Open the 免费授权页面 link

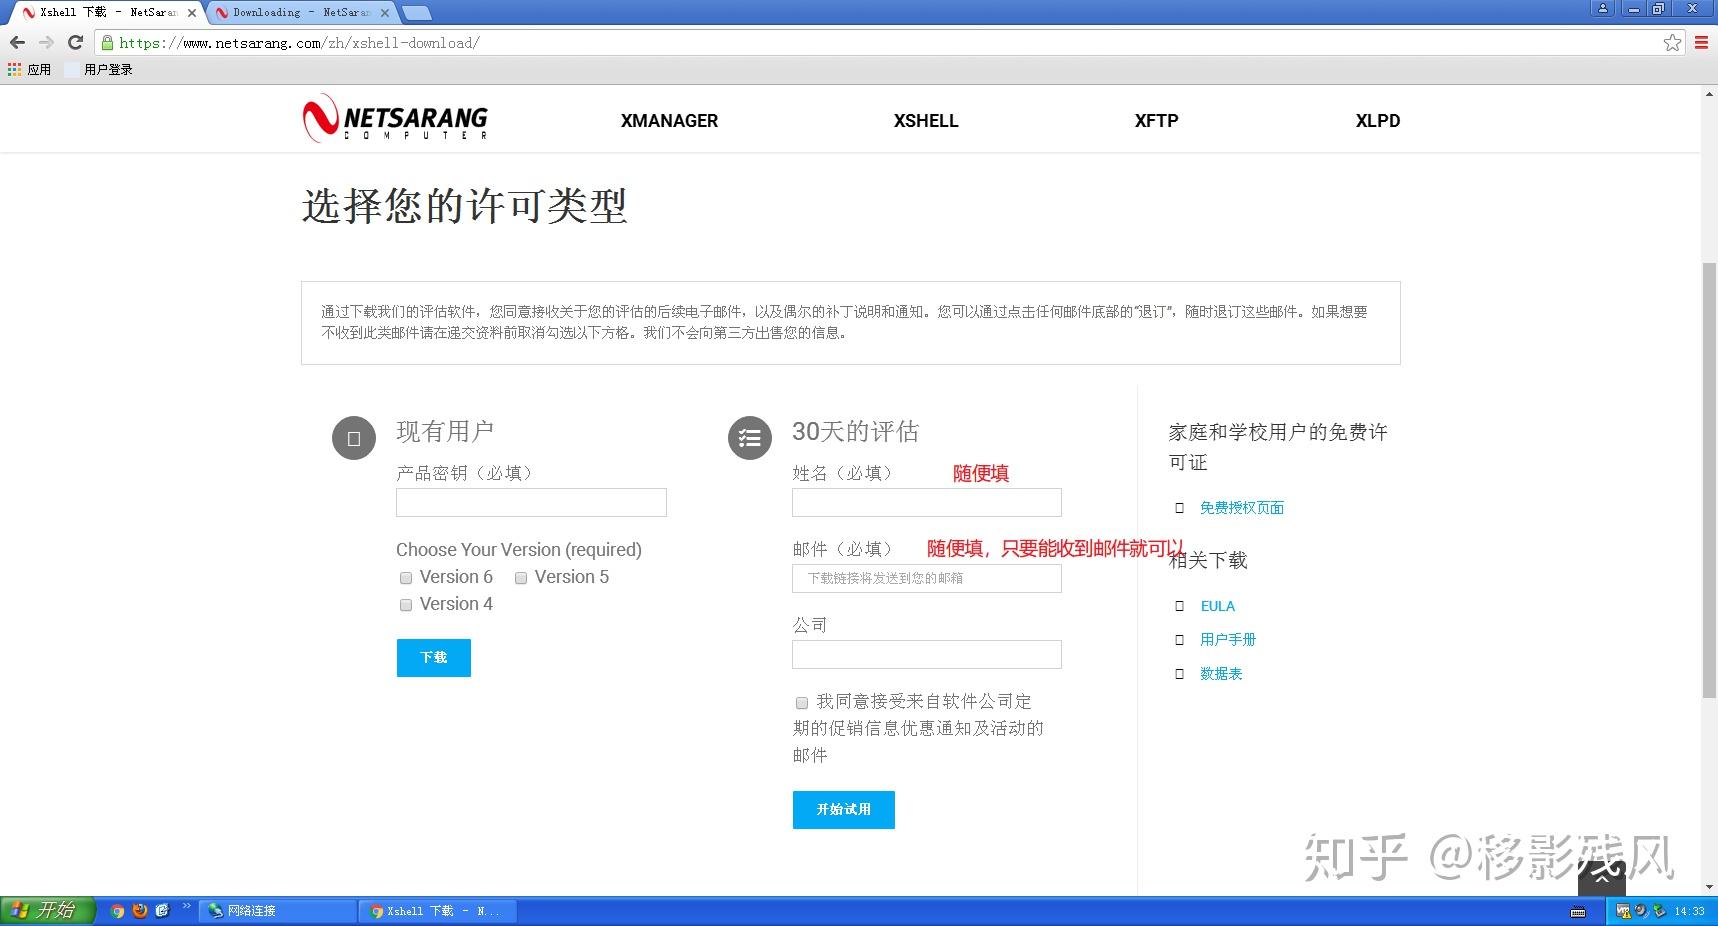(1242, 508)
